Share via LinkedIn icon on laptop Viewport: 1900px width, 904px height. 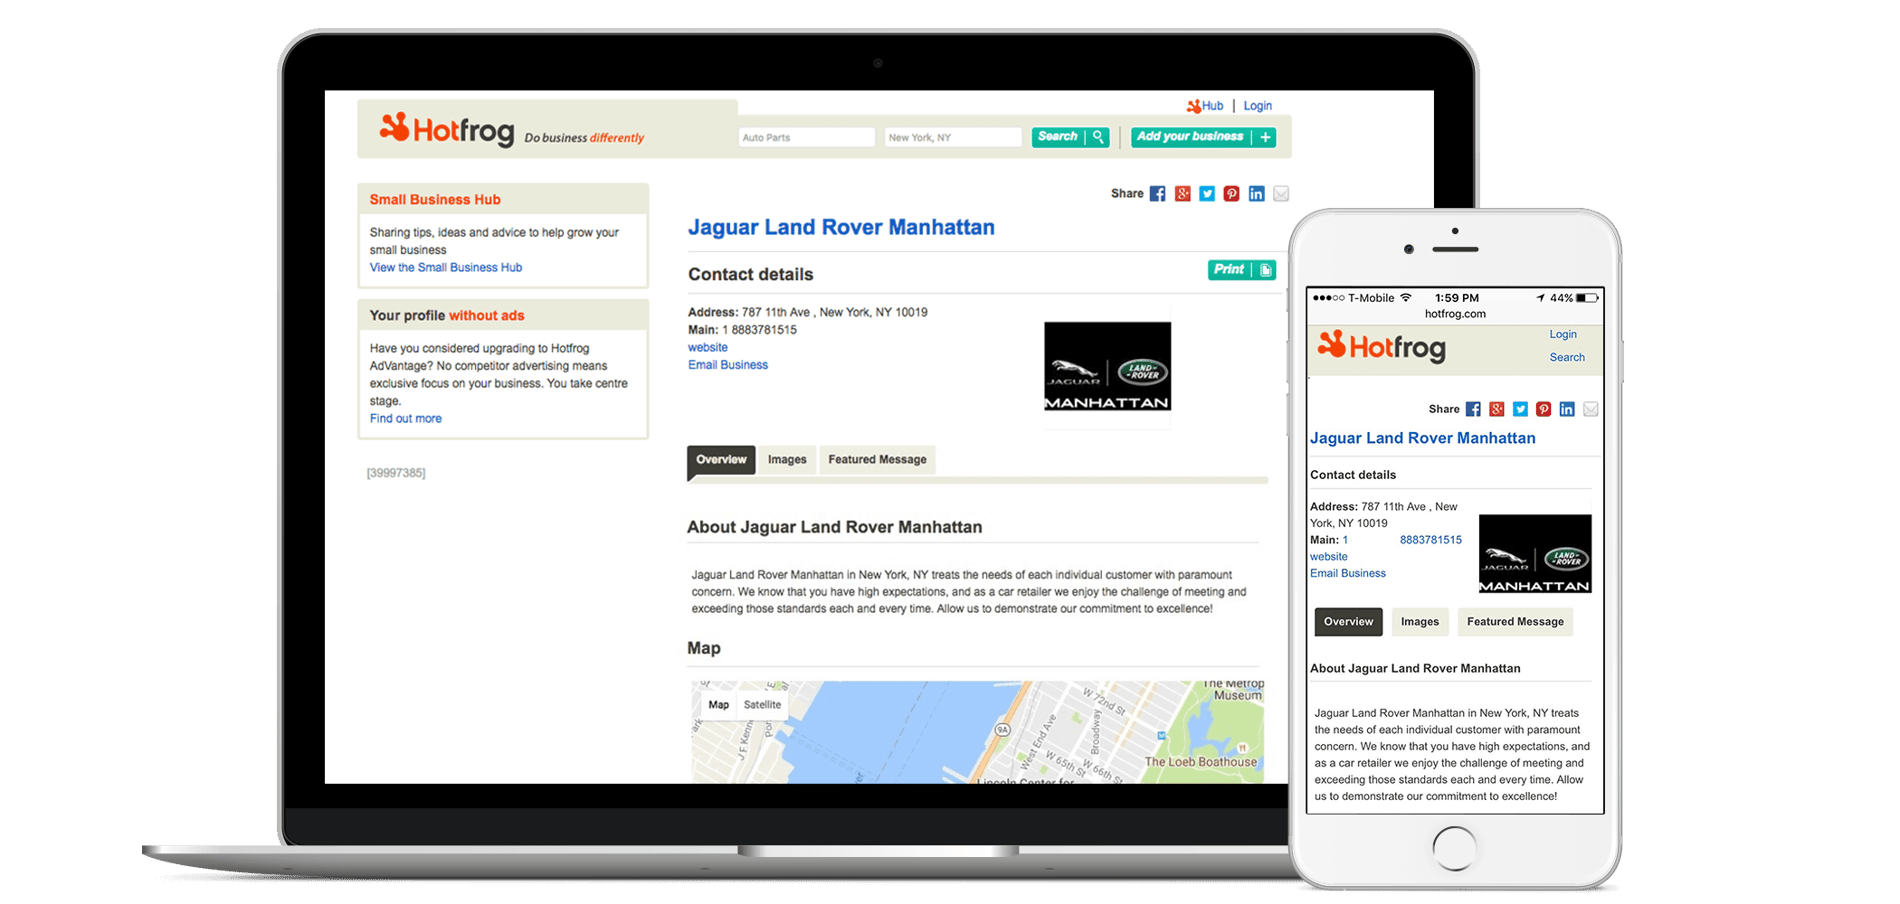click(1256, 194)
